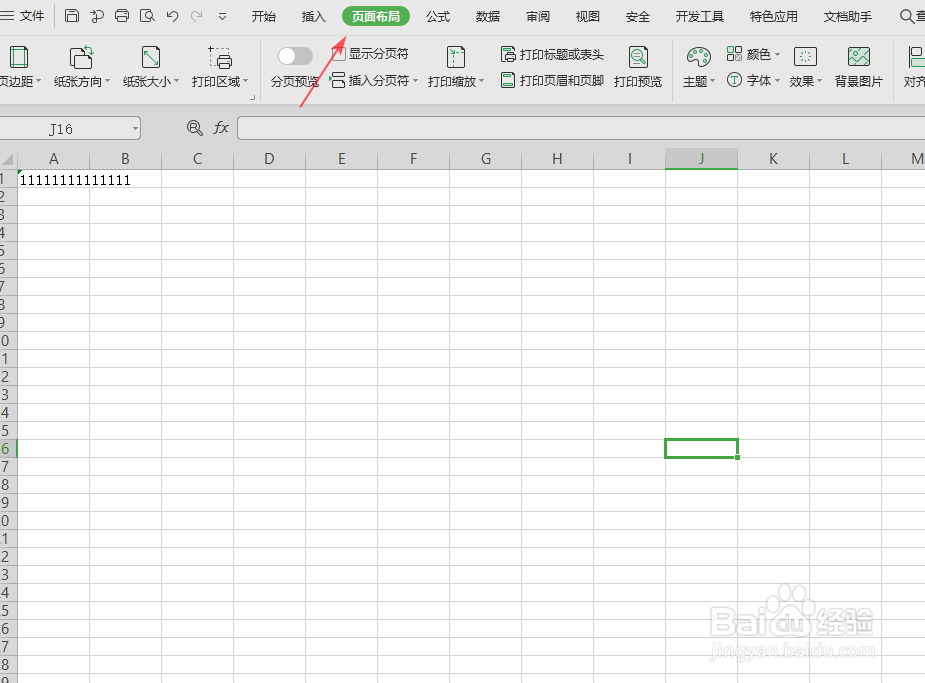
Task: Switch to the 视图 tab
Action: click(588, 17)
